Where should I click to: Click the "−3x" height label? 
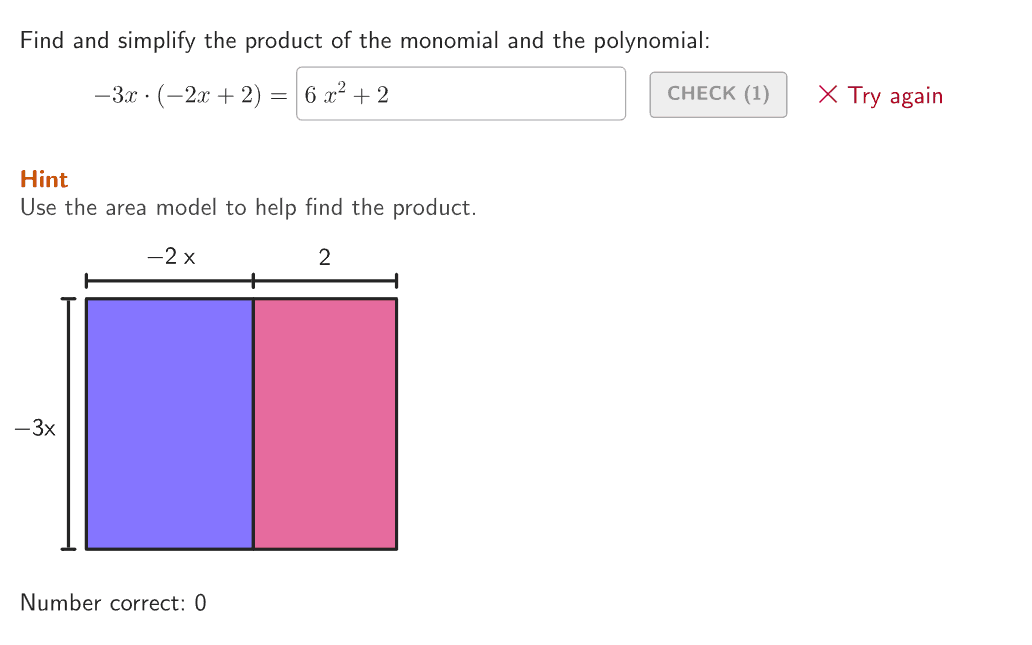(x=35, y=429)
